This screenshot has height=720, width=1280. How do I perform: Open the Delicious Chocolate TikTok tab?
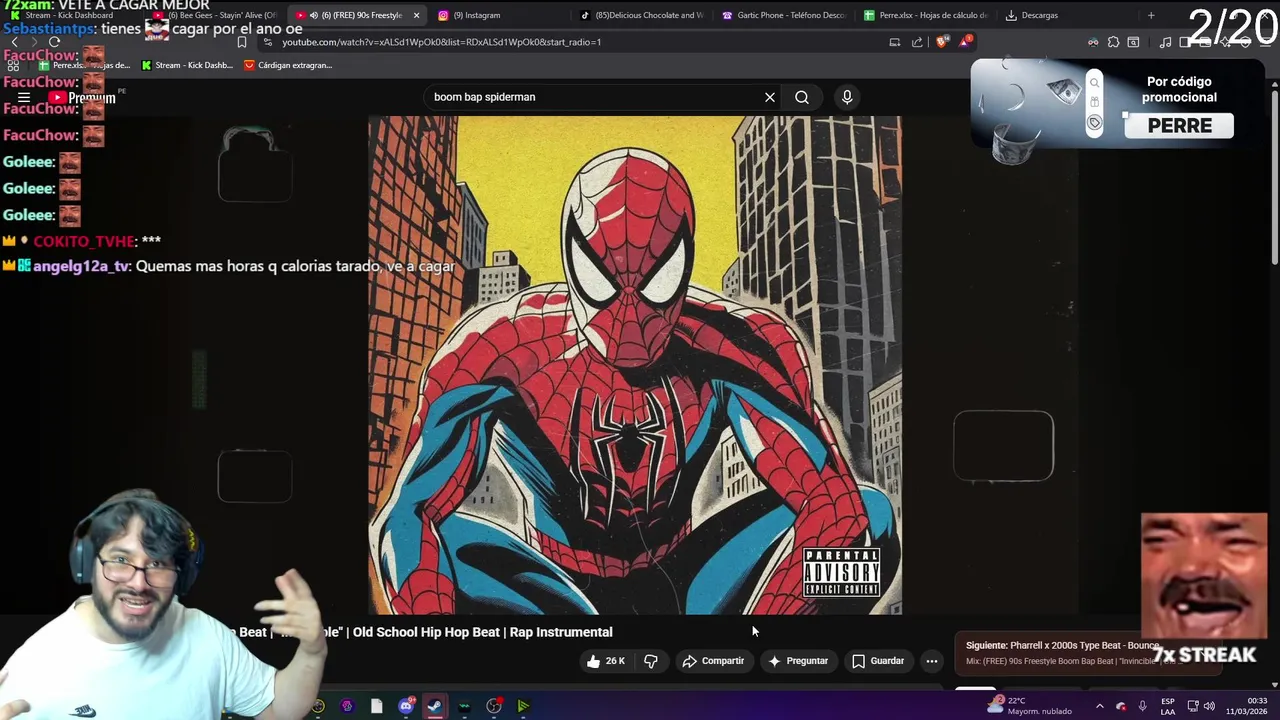(x=642, y=15)
